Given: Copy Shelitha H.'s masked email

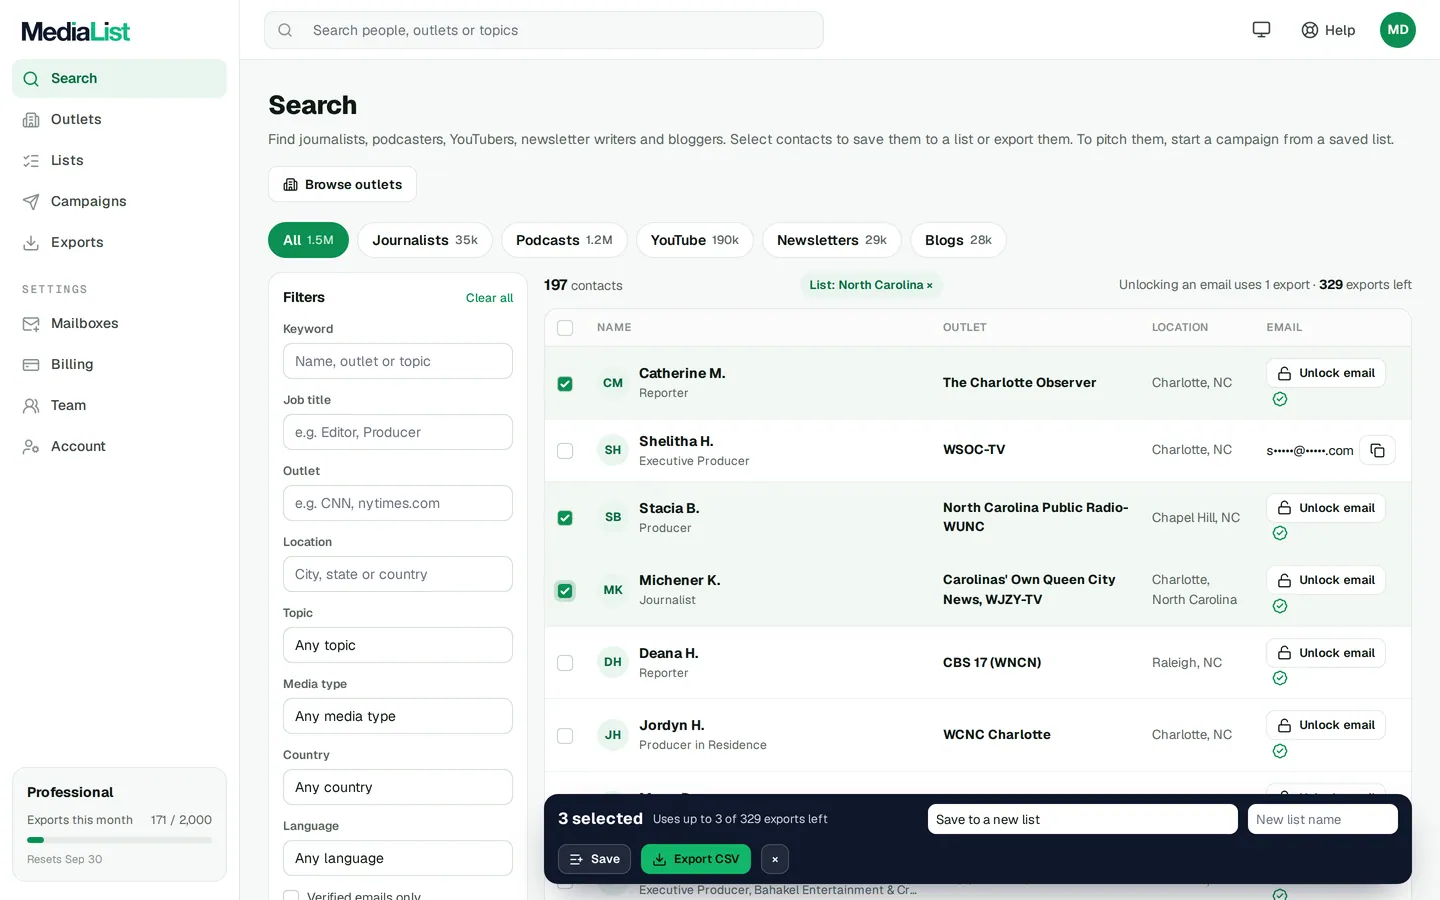Looking at the screenshot, I should (x=1377, y=450).
